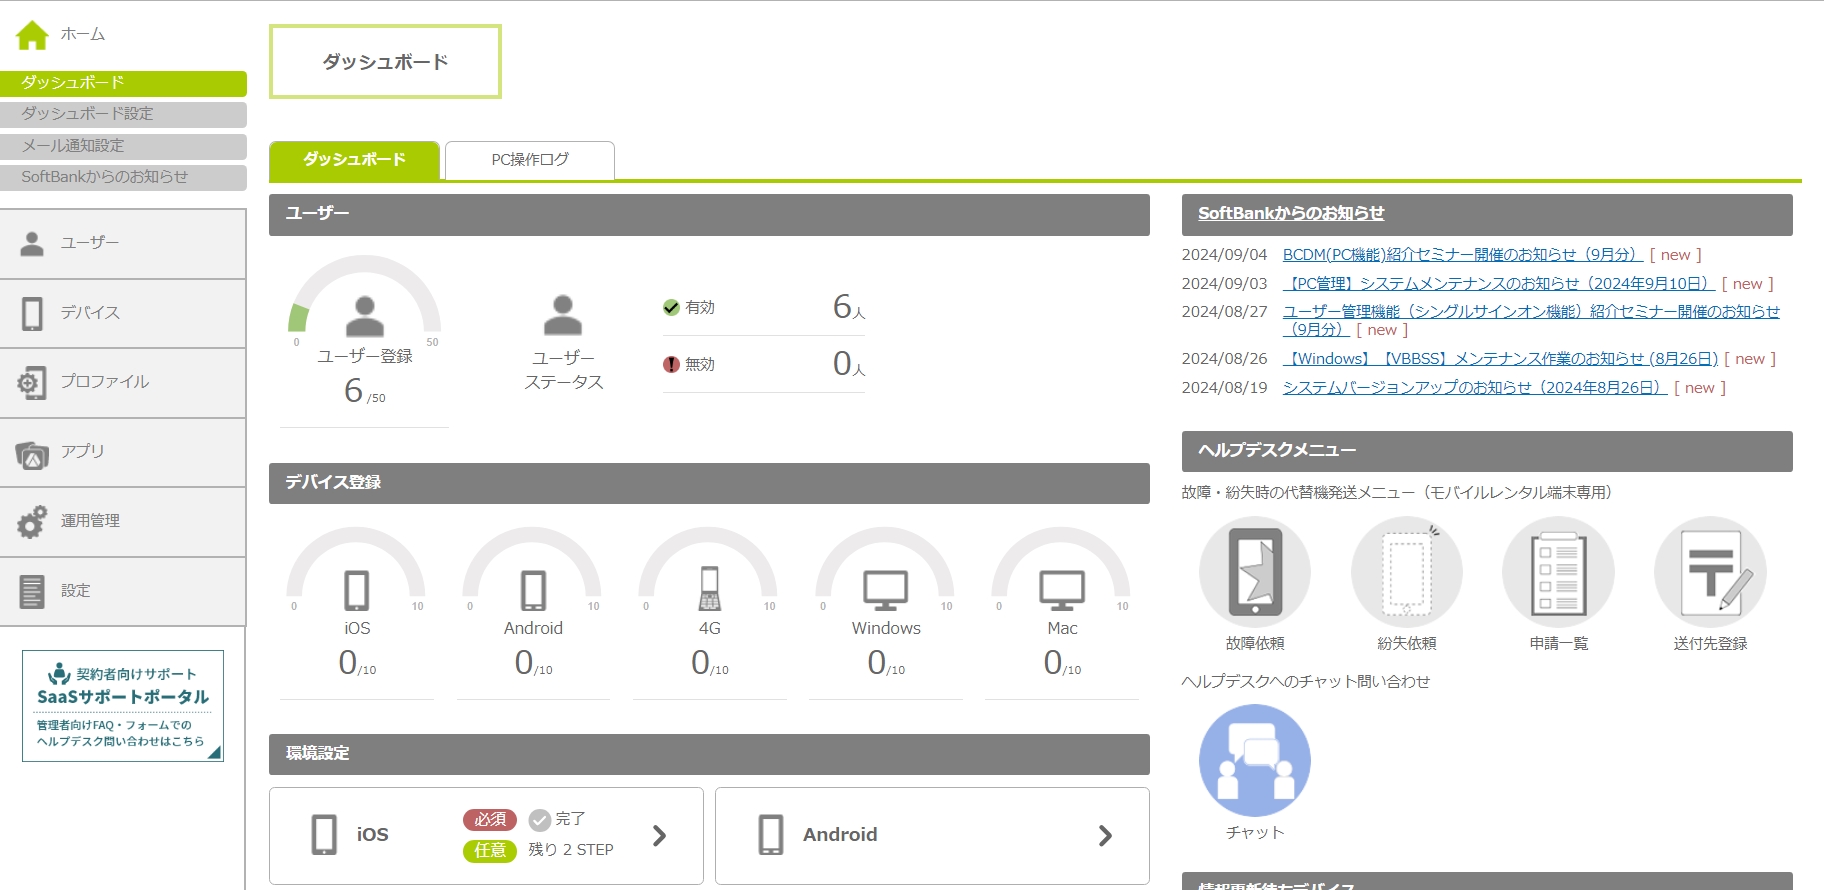Expand the iOS environment setup chevron
Viewport: 1824px width, 890px height.
click(659, 836)
